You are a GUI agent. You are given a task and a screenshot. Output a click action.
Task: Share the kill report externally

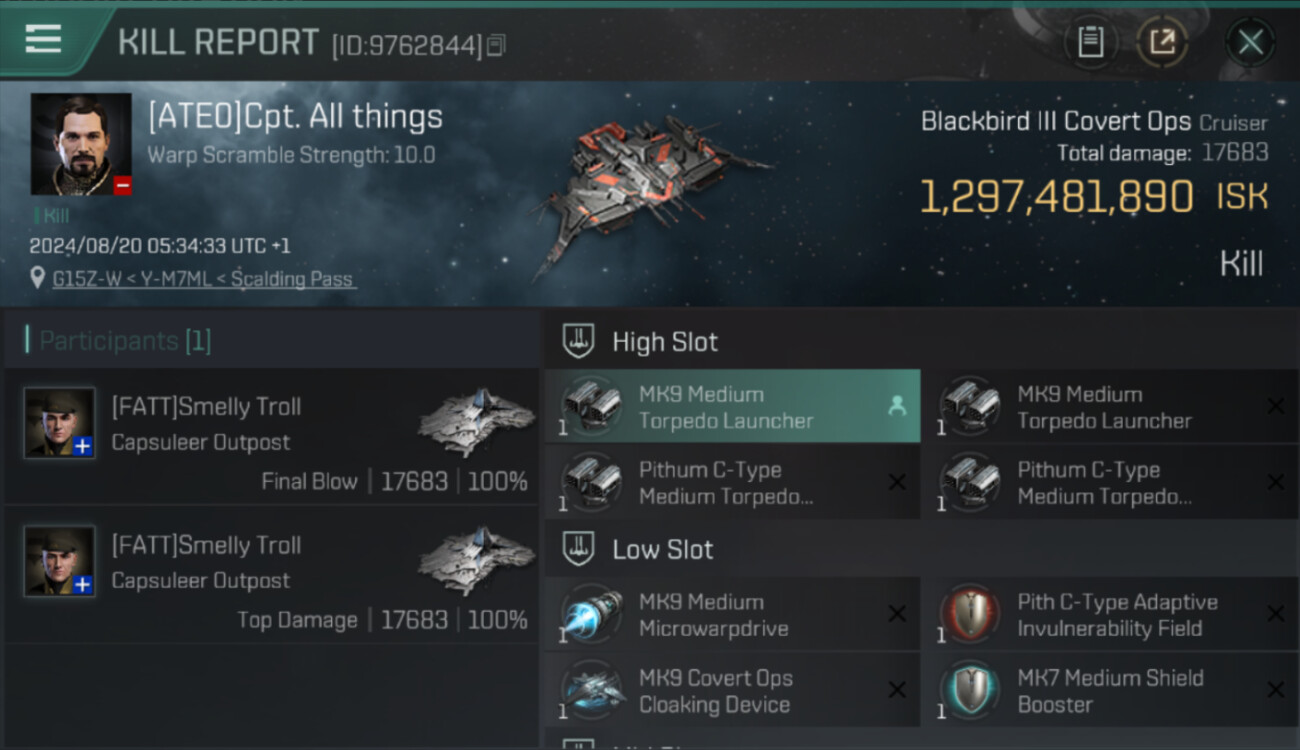[1162, 42]
